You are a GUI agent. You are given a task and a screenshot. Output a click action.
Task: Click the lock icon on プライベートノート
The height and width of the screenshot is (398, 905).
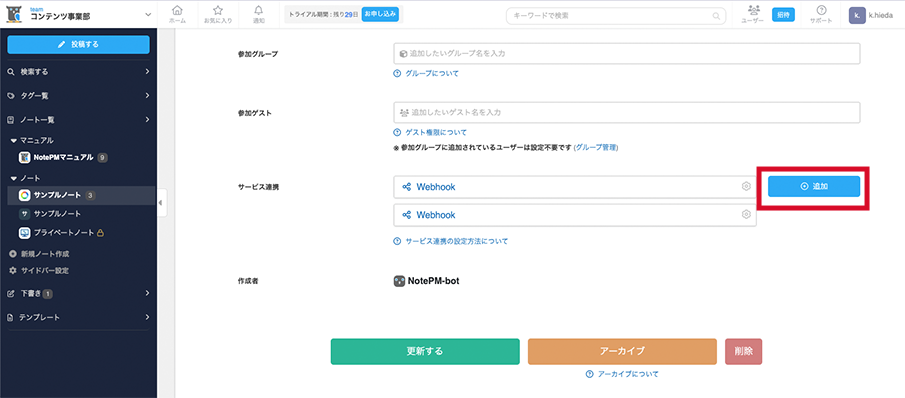click(100, 233)
